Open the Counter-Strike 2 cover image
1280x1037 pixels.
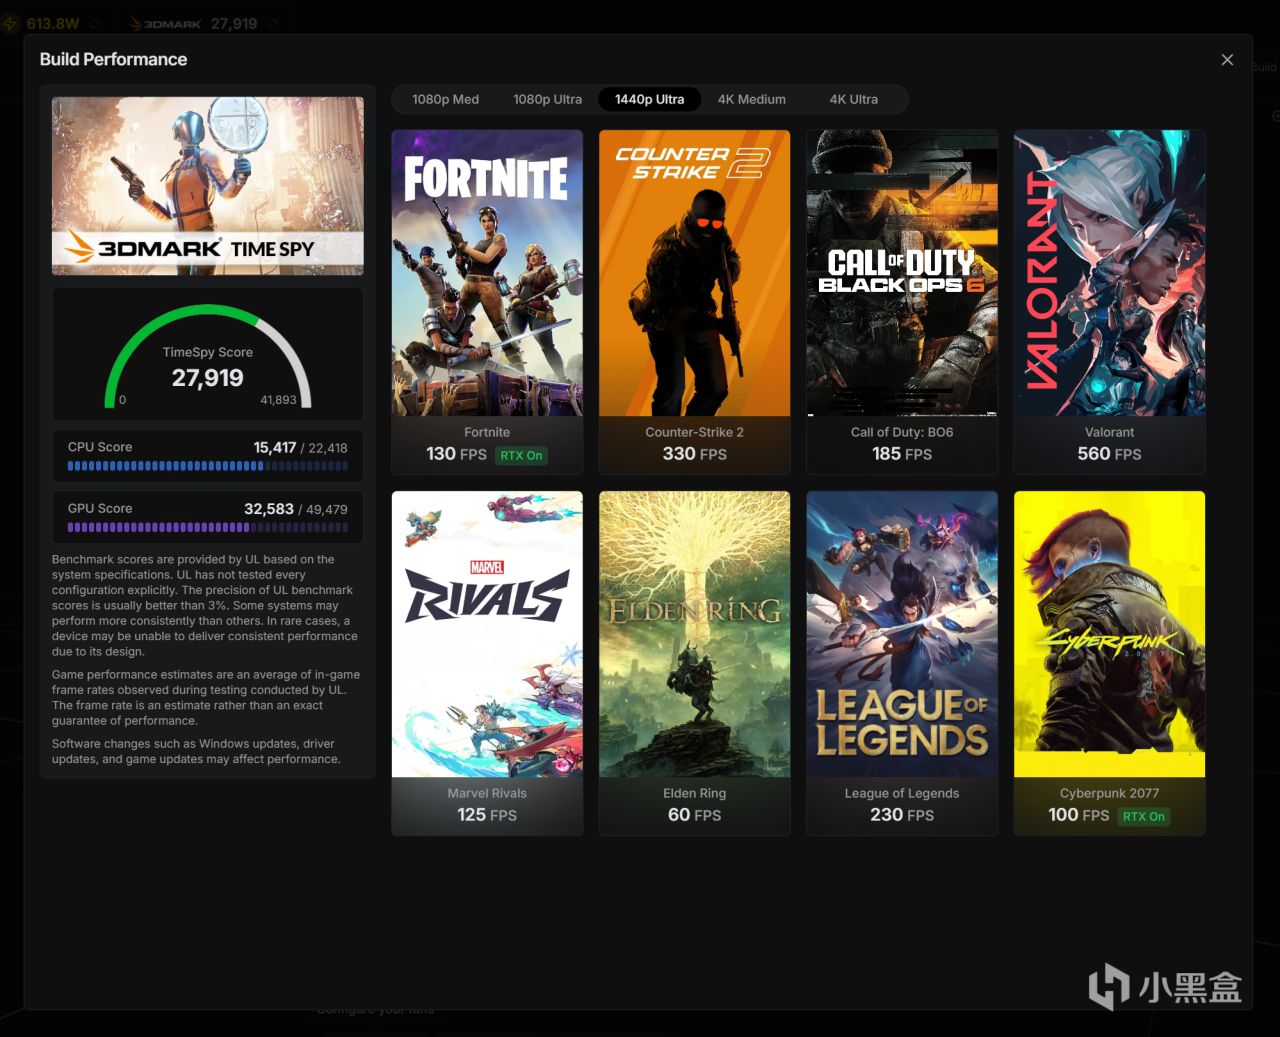coord(694,273)
